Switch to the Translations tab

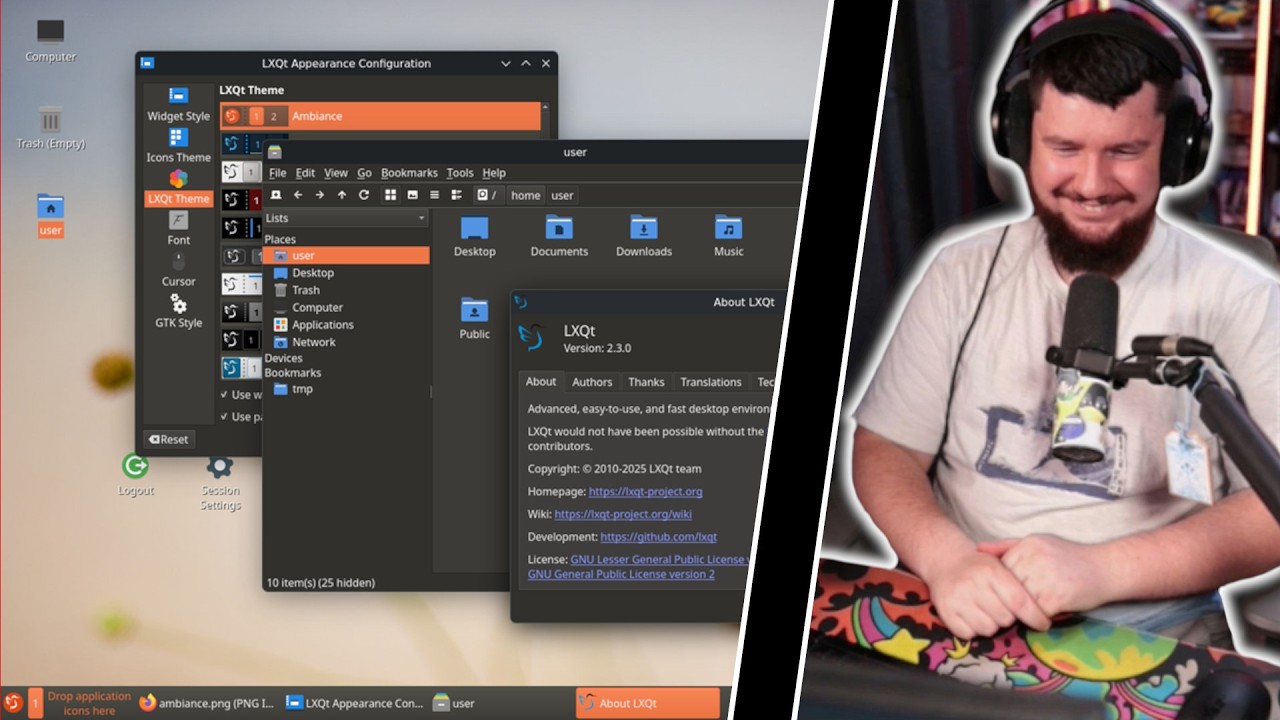point(711,382)
